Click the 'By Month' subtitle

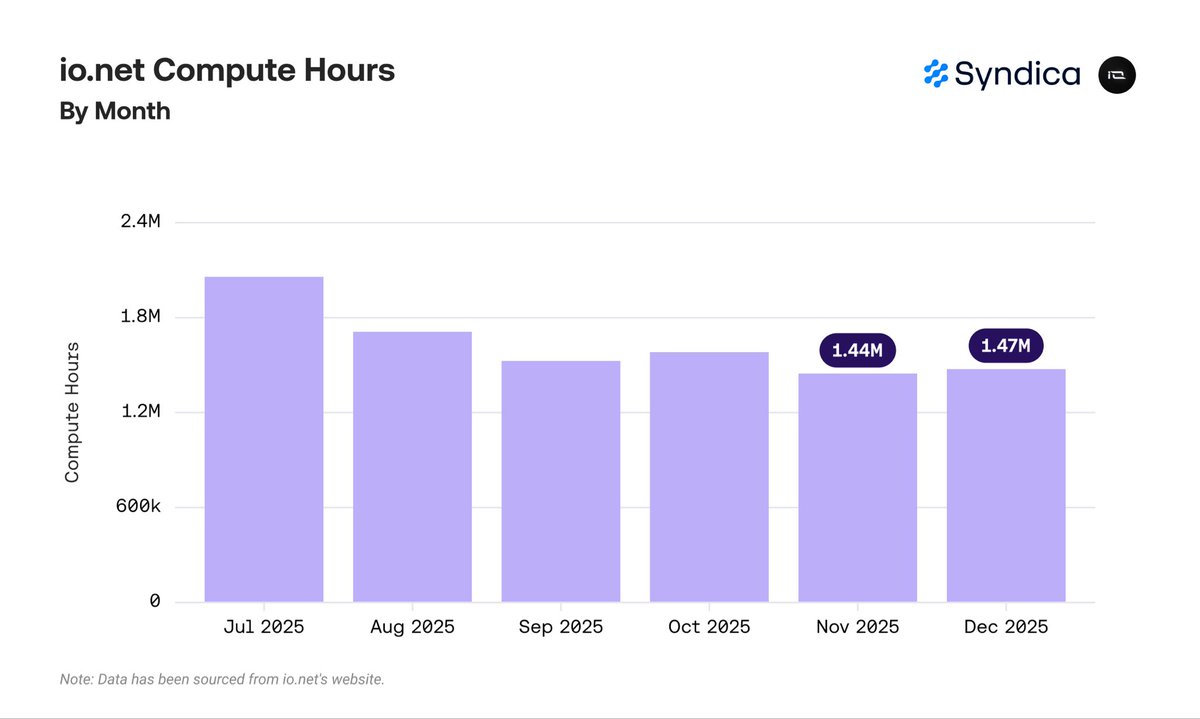click(115, 111)
